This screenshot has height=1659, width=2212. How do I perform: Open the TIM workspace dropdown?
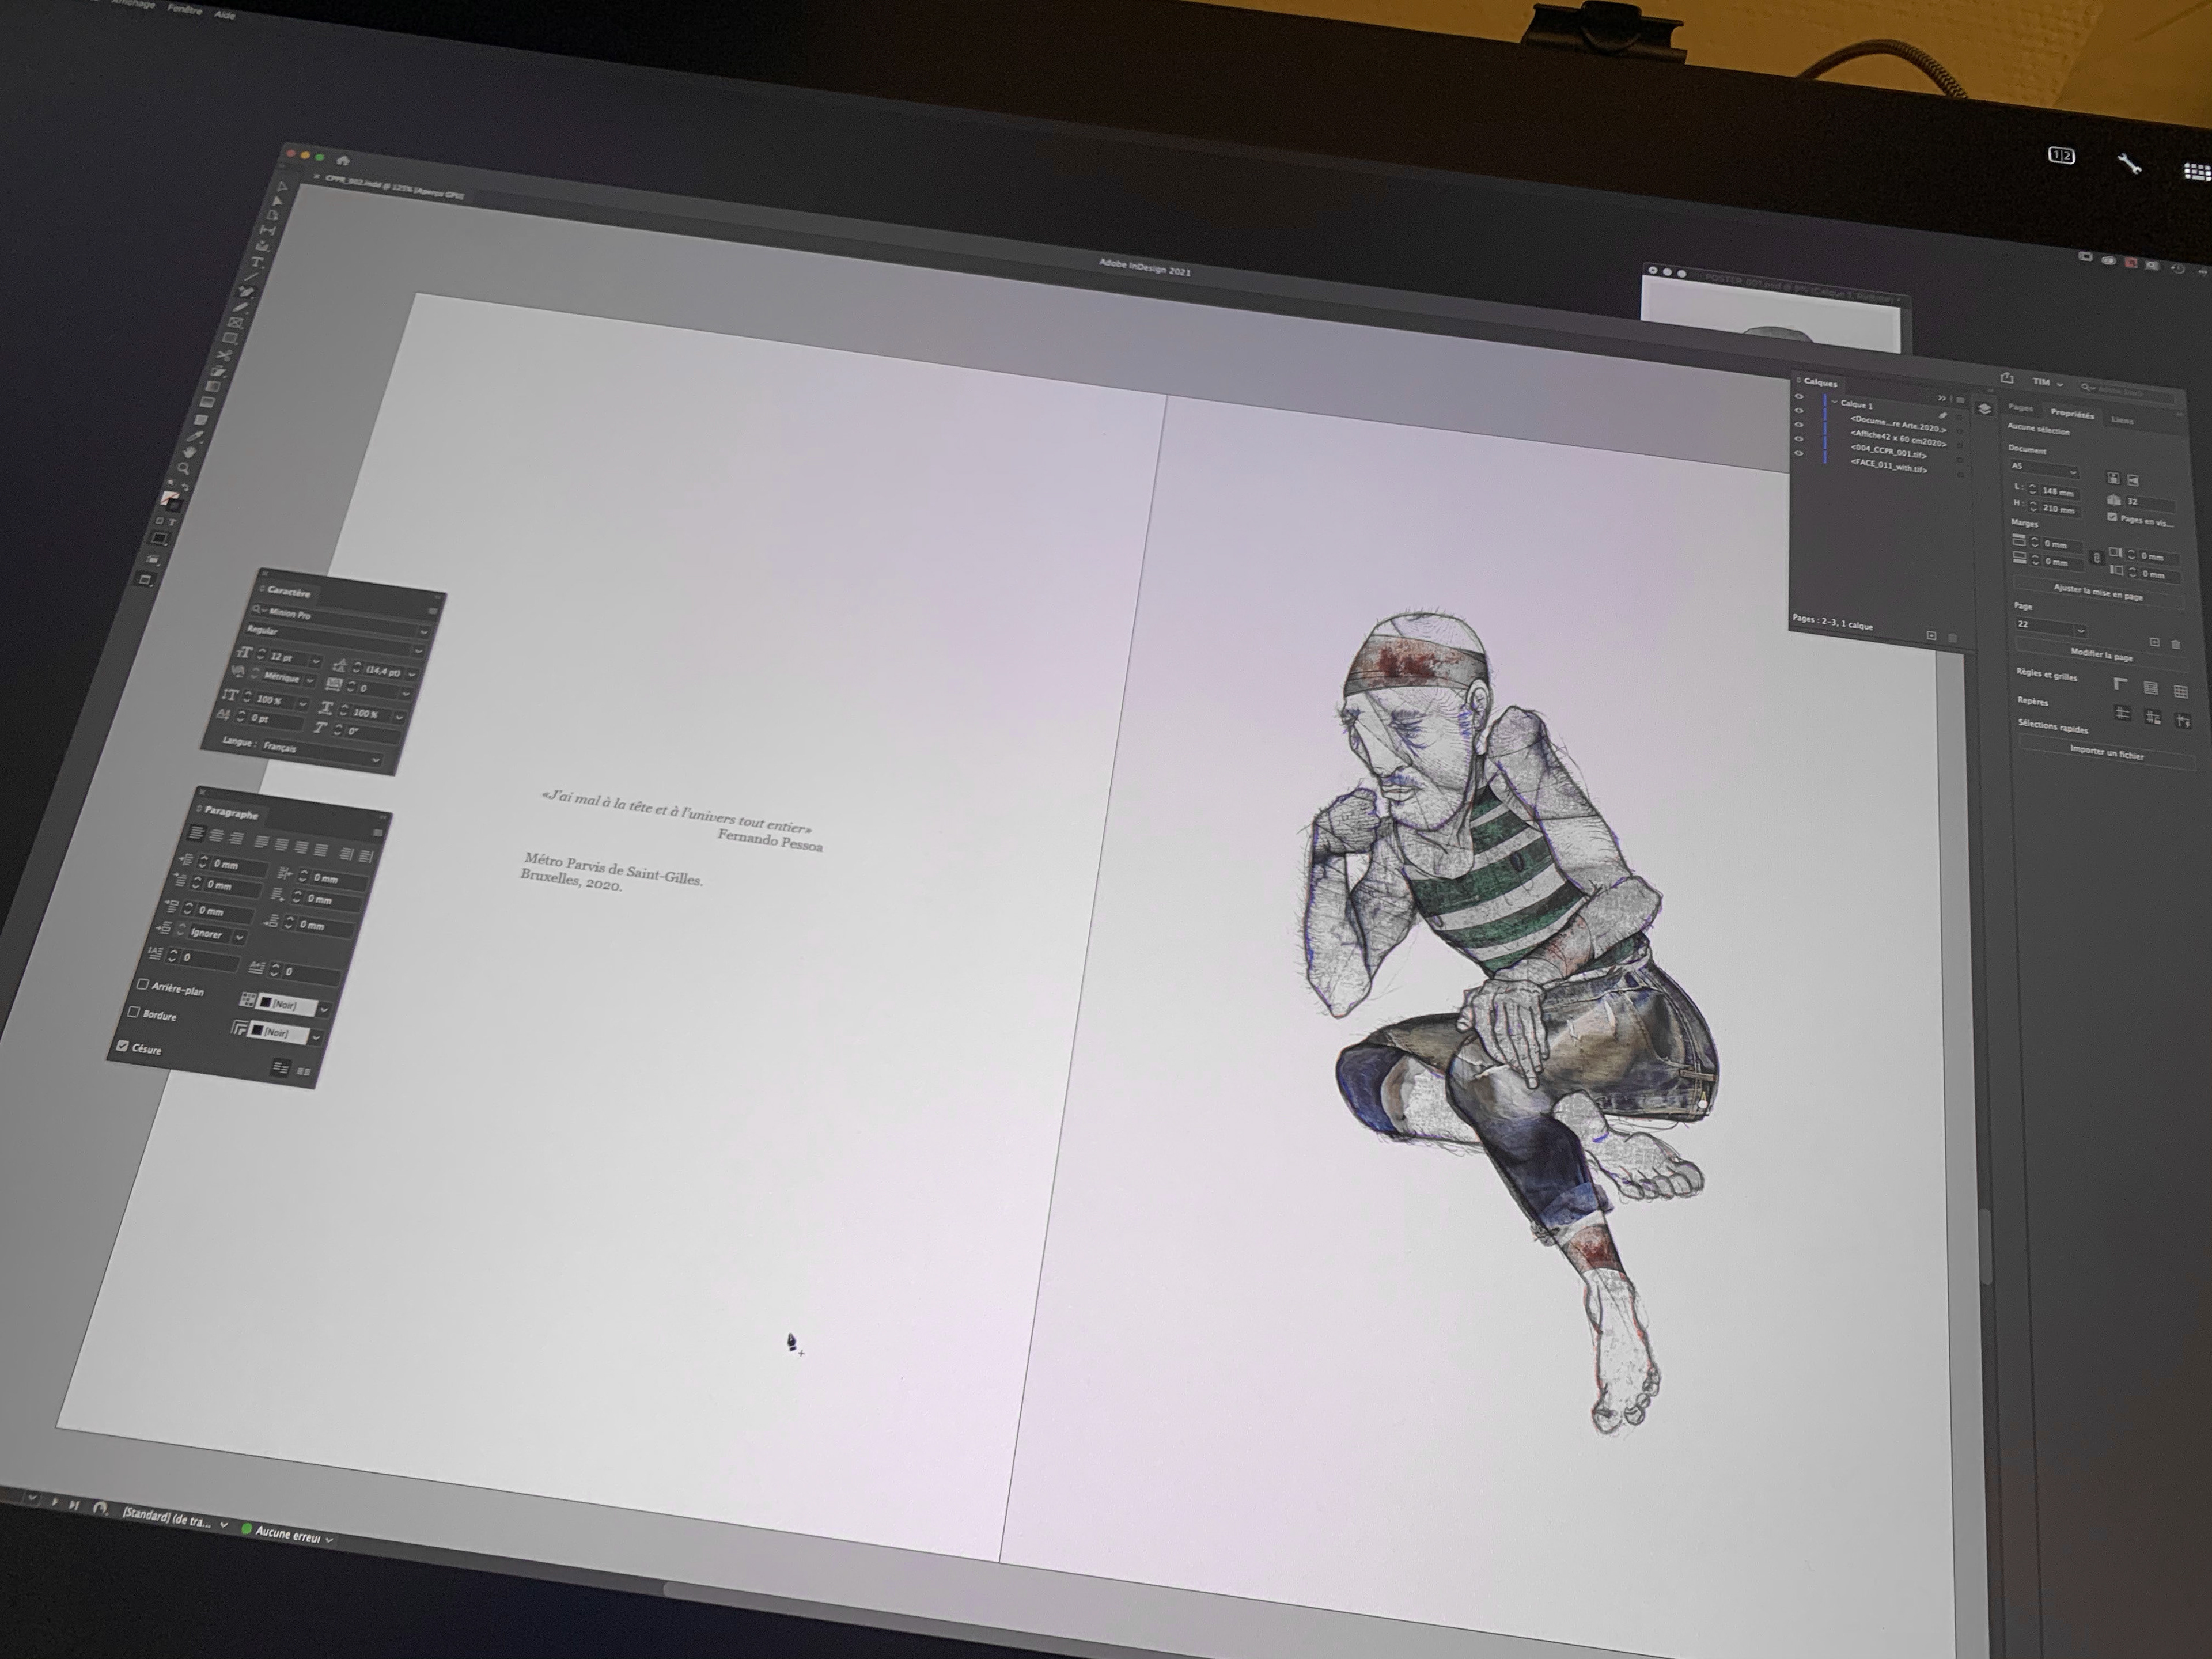click(2047, 383)
